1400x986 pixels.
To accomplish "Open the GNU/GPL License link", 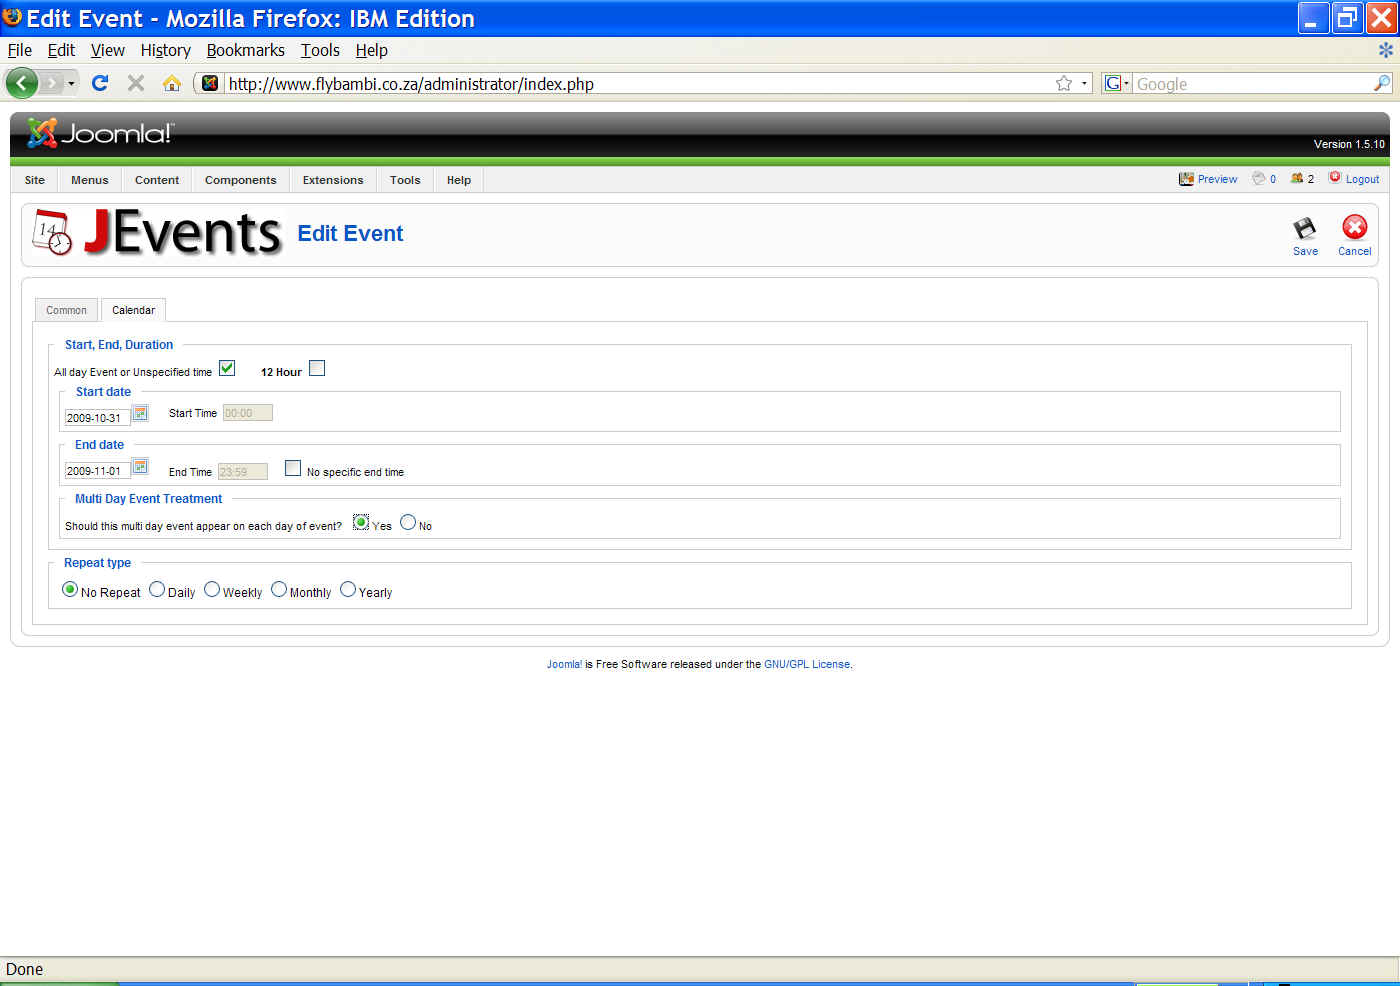I will point(806,664).
